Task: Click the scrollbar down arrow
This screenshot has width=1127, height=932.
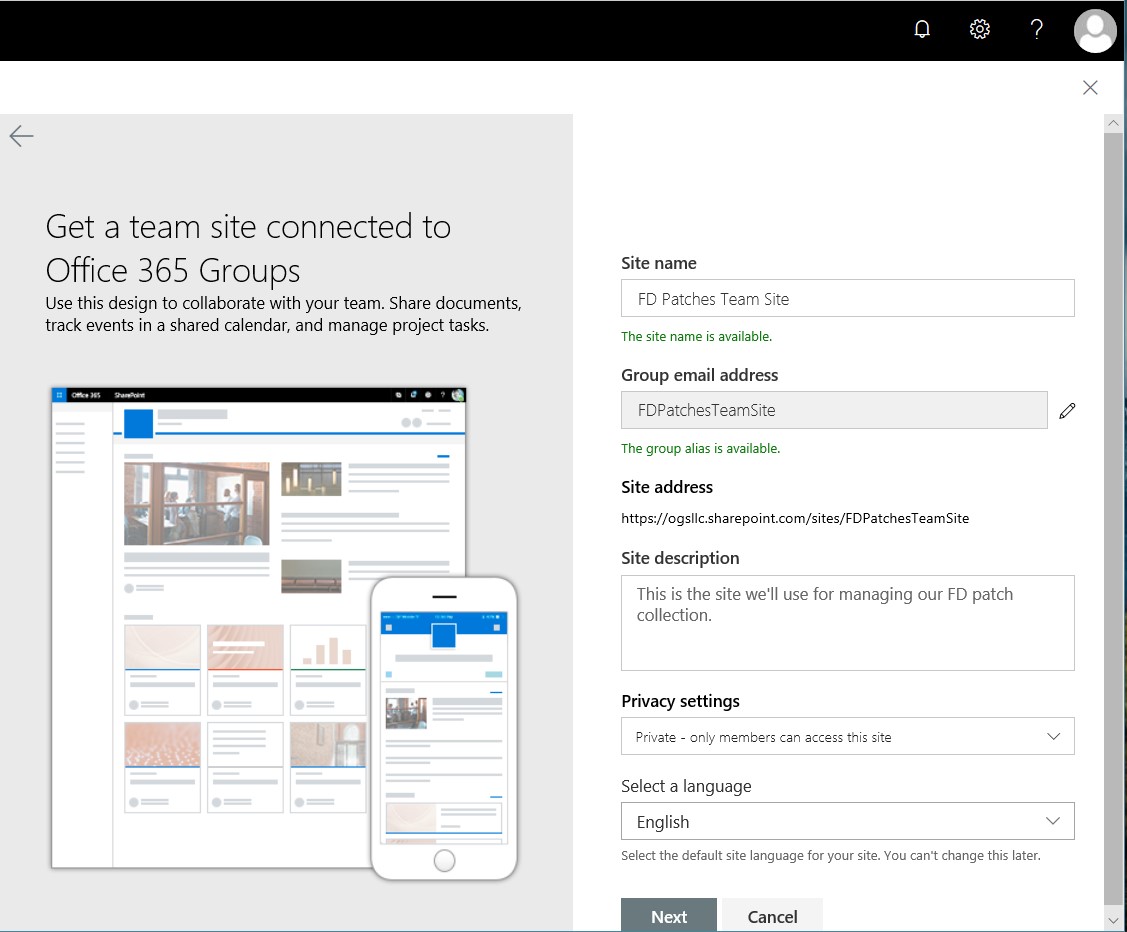Action: pos(1113,919)
